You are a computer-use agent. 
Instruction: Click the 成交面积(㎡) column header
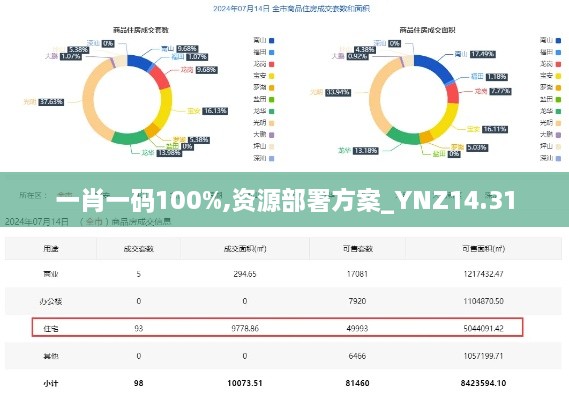(x=245, y=249)
